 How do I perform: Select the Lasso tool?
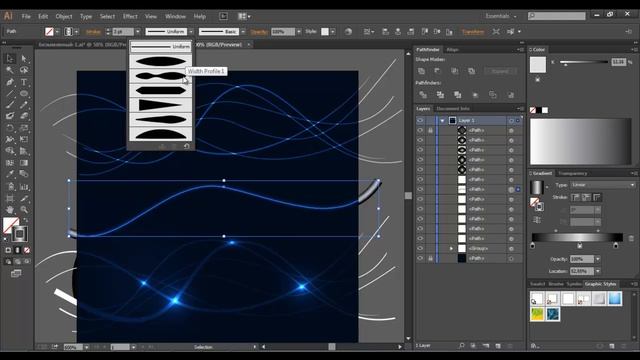(x=24, y=70)
